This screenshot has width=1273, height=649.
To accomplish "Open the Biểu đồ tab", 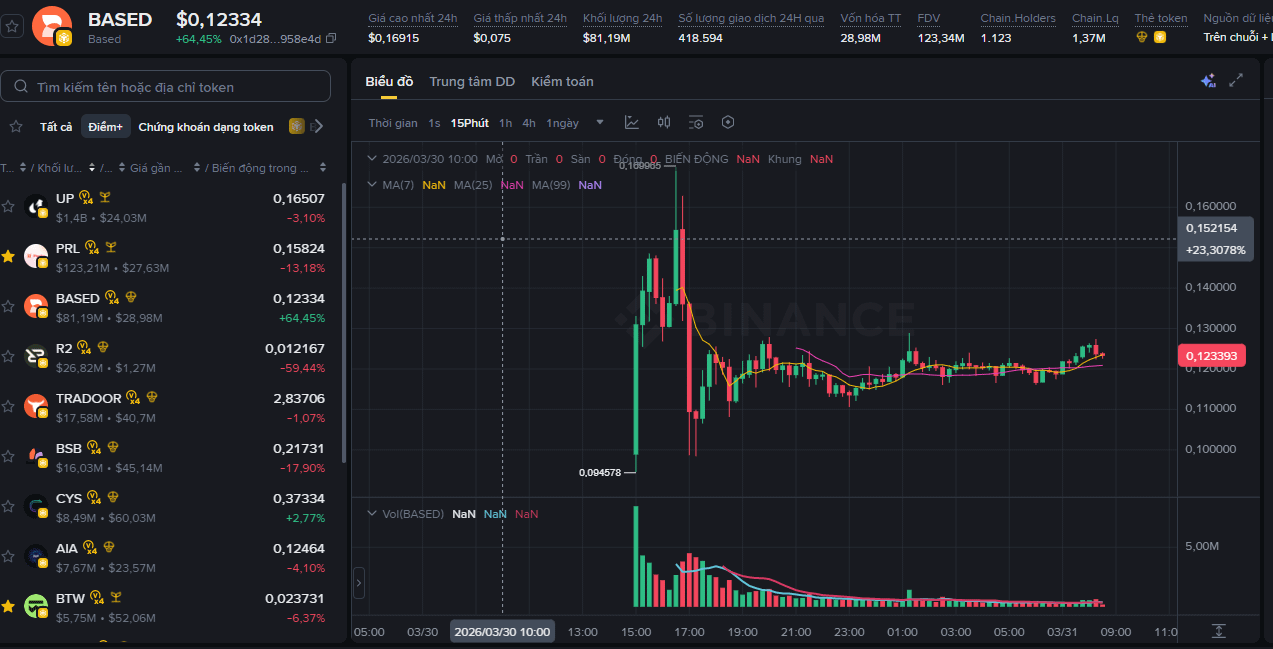I will click(389, 81).
